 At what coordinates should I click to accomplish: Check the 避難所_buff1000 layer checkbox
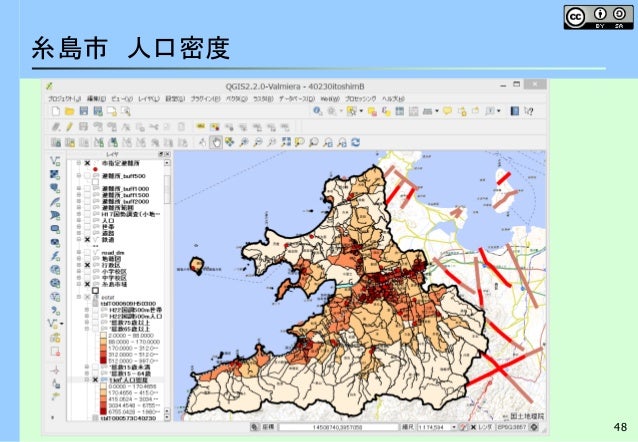(87, 189)
